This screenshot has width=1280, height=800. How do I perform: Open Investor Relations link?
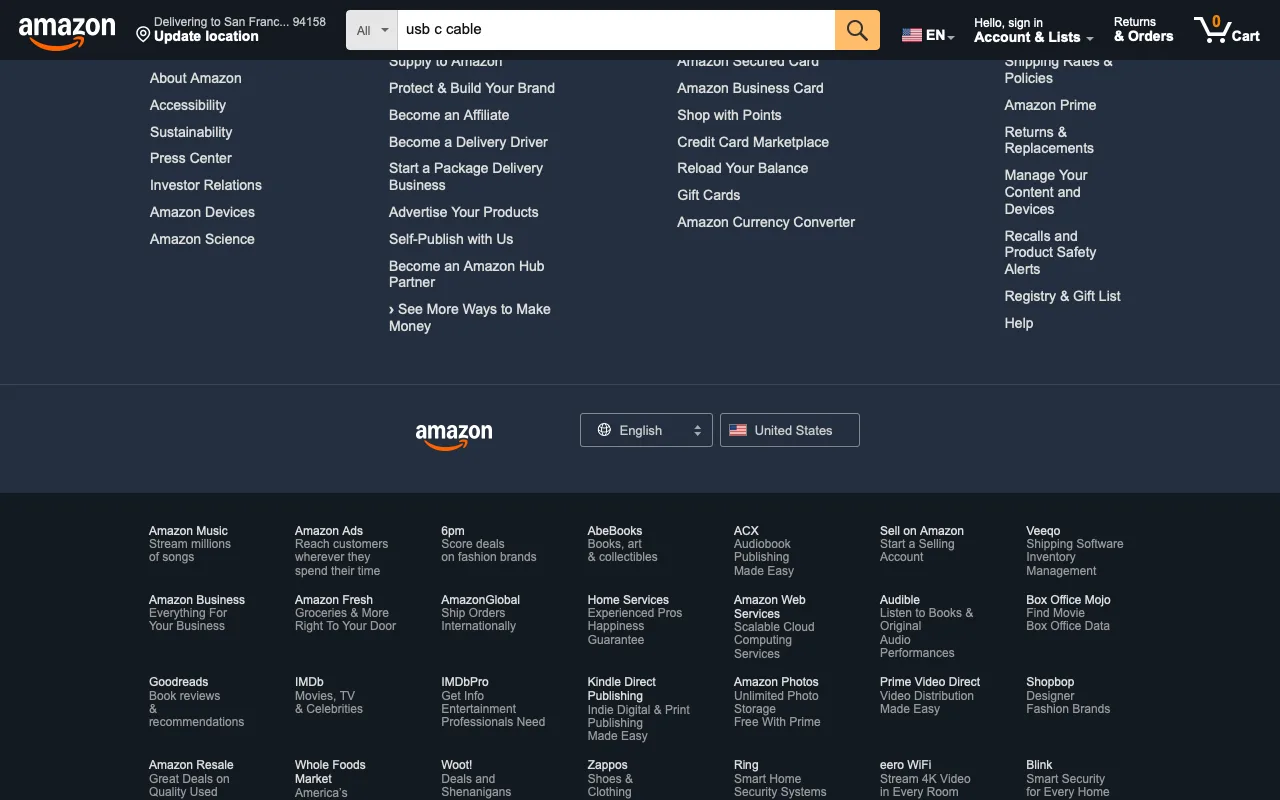206,185
